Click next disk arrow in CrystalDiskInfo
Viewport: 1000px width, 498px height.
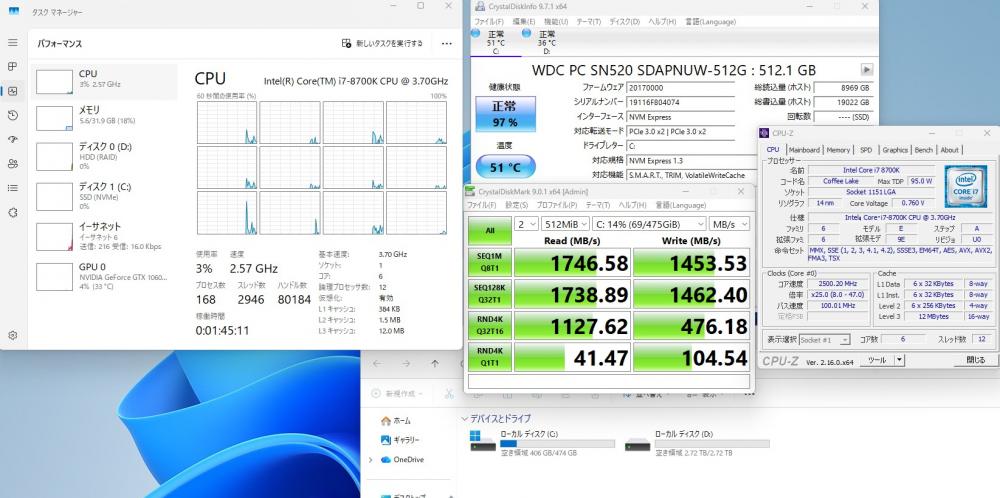coord(867,70)
